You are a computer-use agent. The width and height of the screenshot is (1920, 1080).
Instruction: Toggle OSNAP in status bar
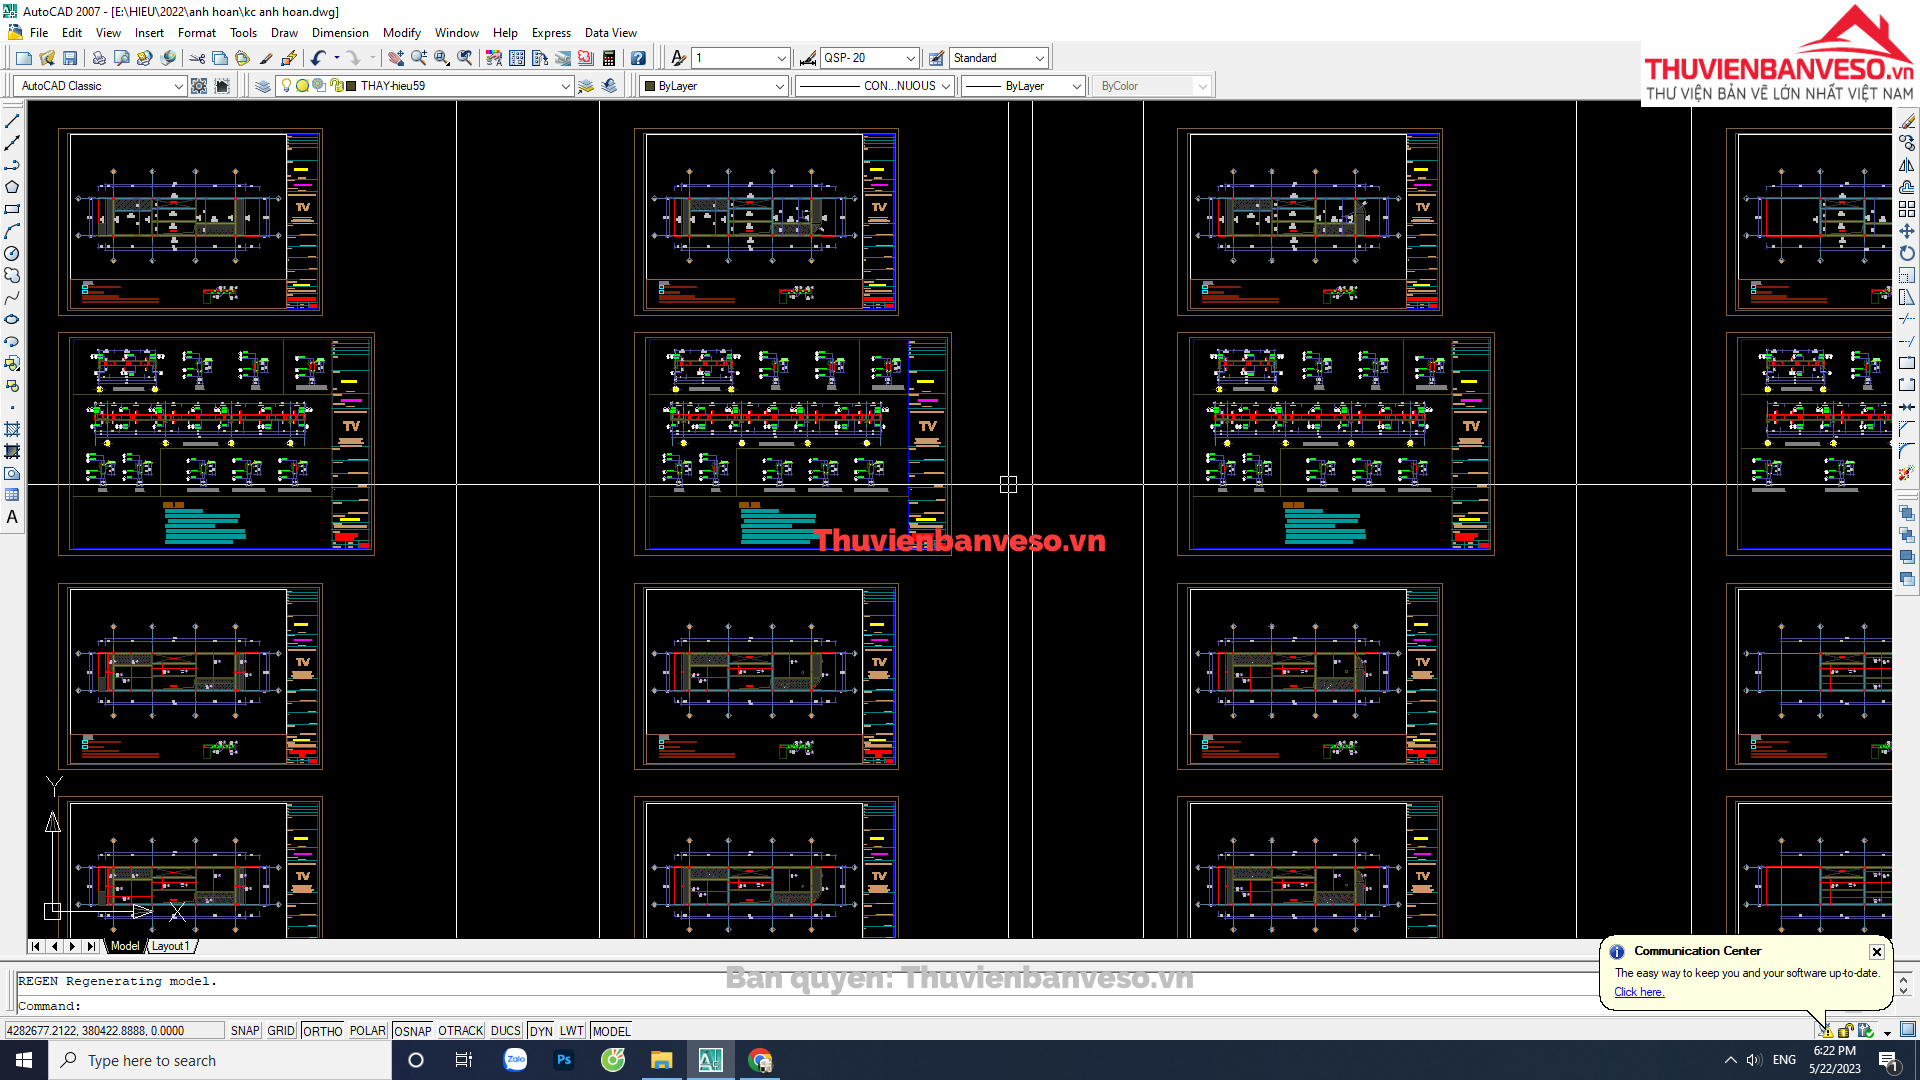pyautogui.click(x=412, y=1031)
